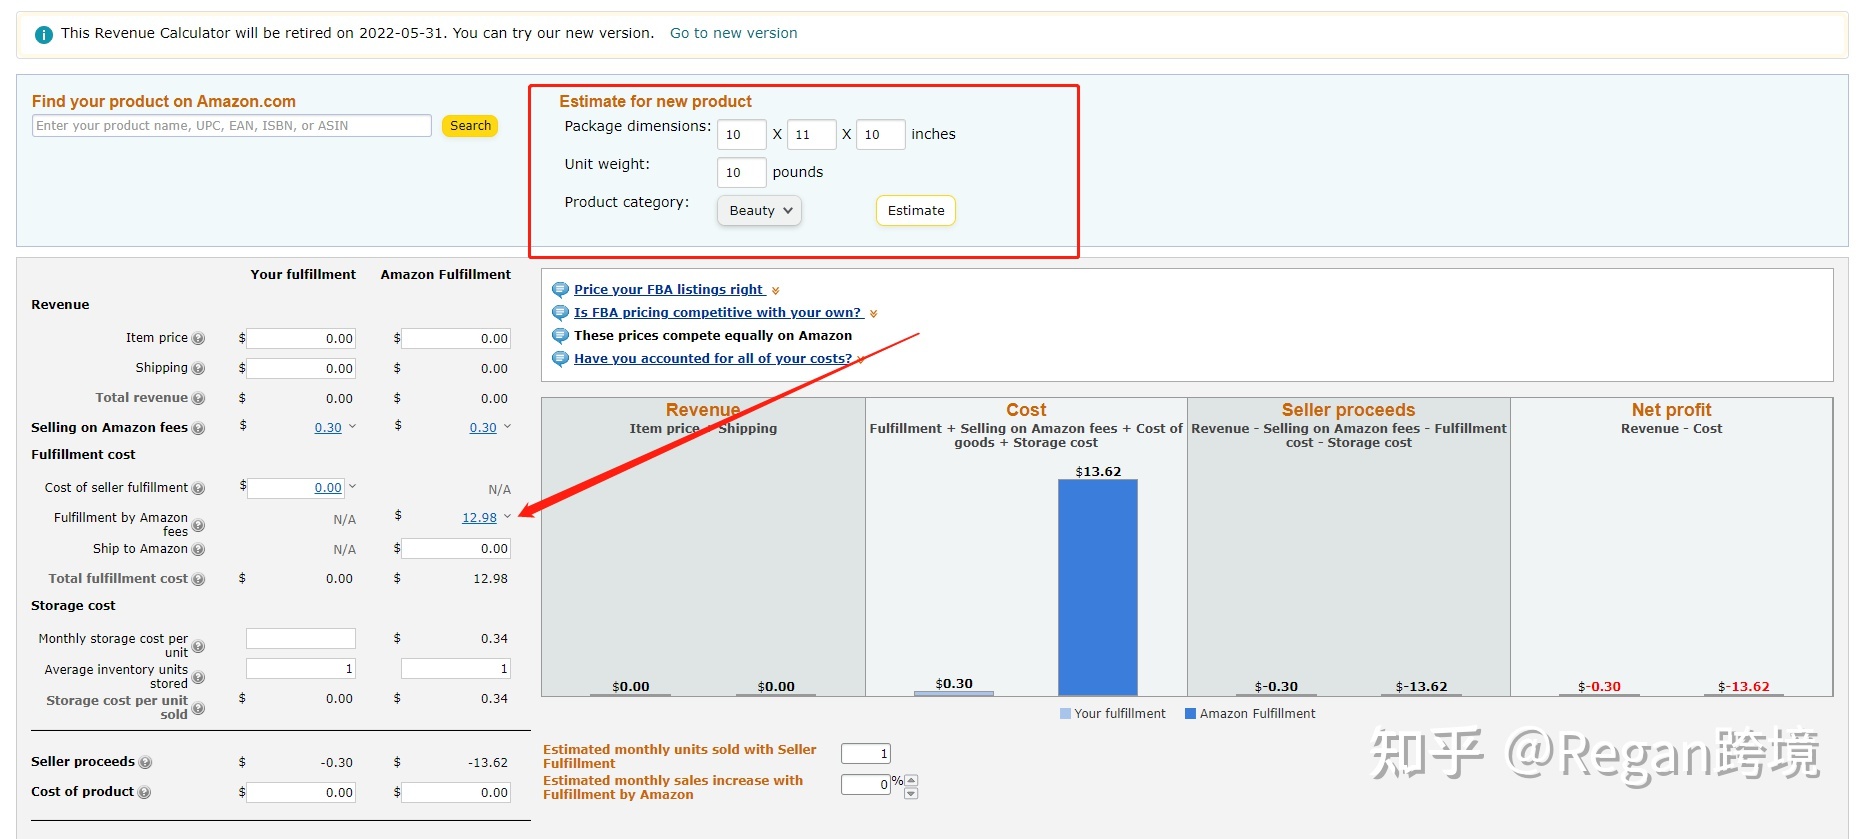Follow the "Go to new version" link

coord(733,33)
